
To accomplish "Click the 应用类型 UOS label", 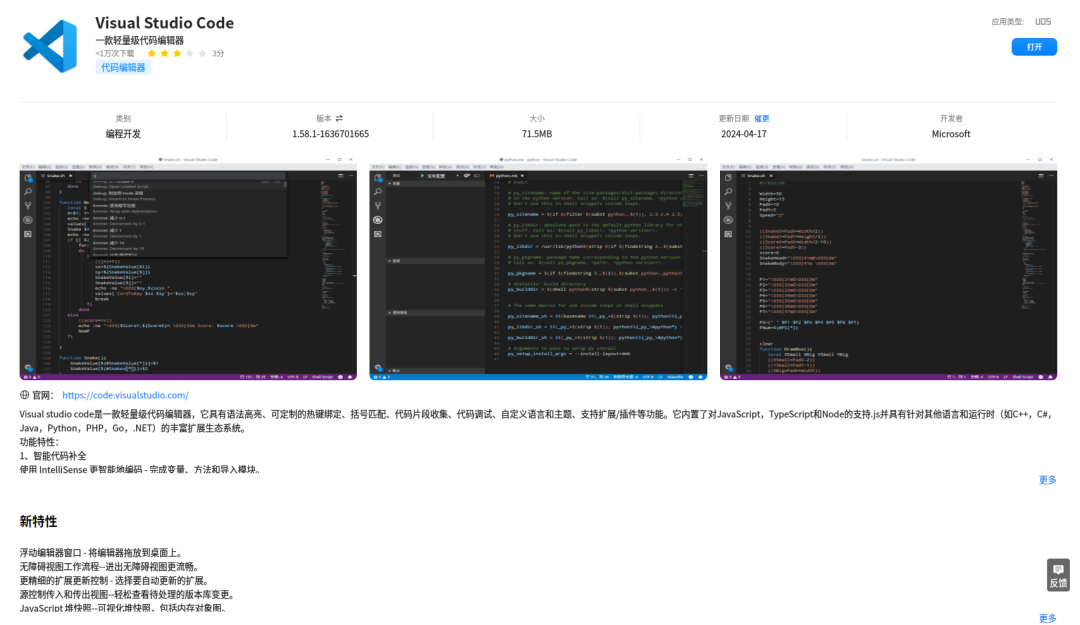I will 1021,21.
